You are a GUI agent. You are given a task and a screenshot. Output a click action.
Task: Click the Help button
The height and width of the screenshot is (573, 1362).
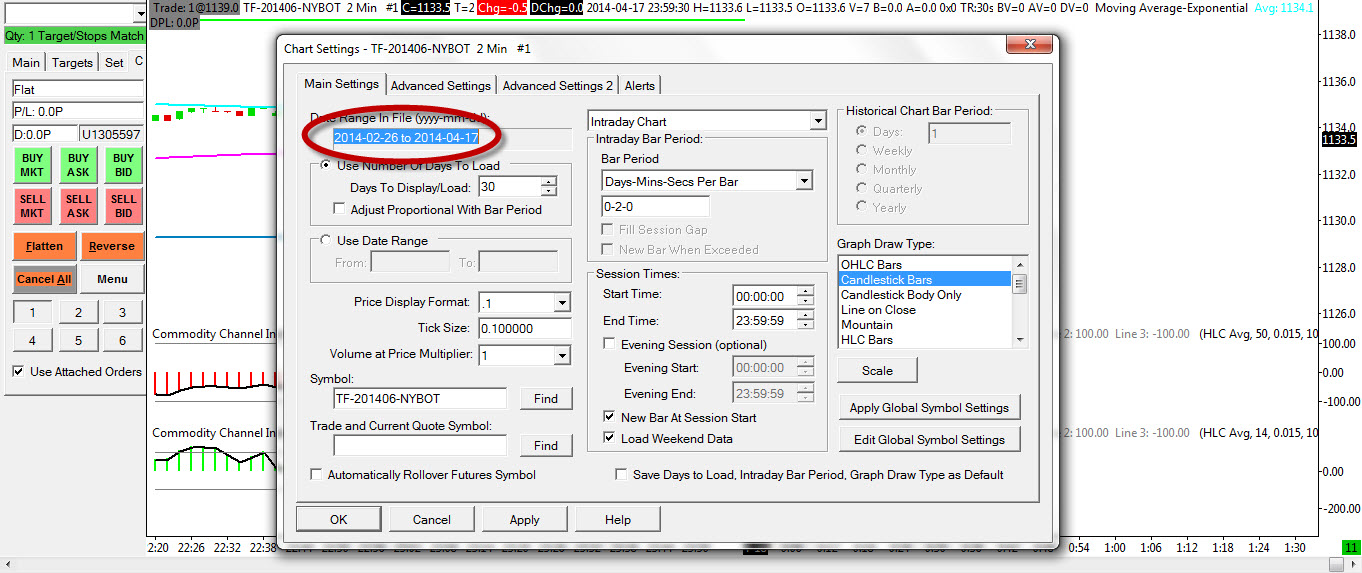click(617, 520)
